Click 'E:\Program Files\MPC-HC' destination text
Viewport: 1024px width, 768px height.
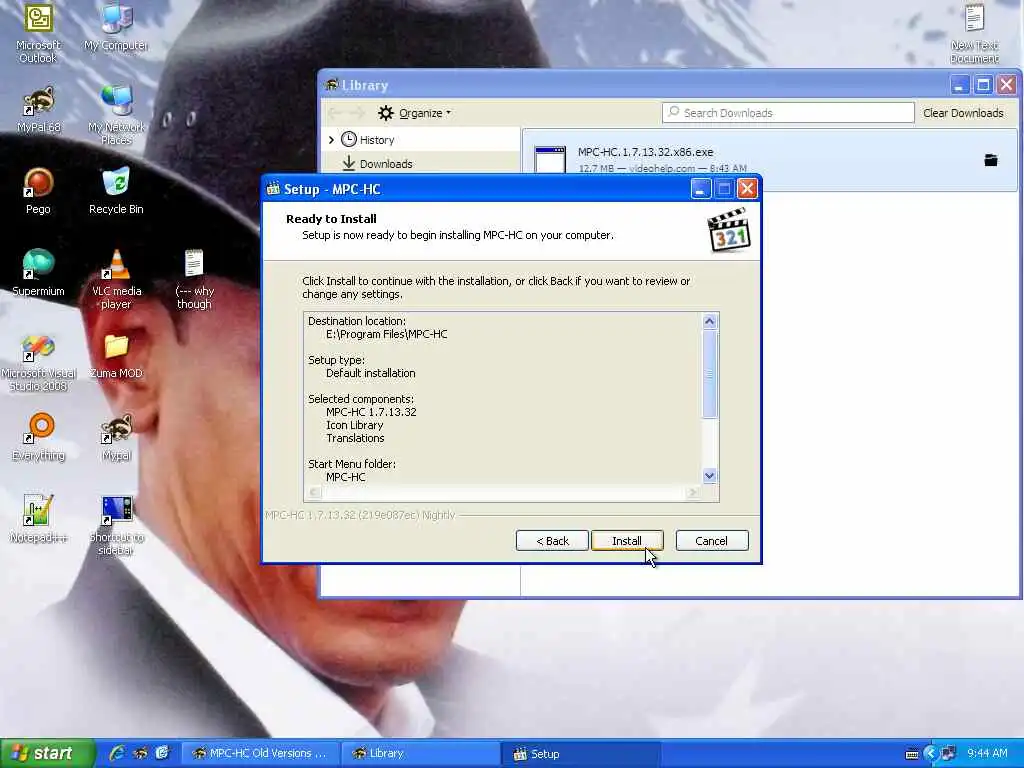(x=387, y=334)
